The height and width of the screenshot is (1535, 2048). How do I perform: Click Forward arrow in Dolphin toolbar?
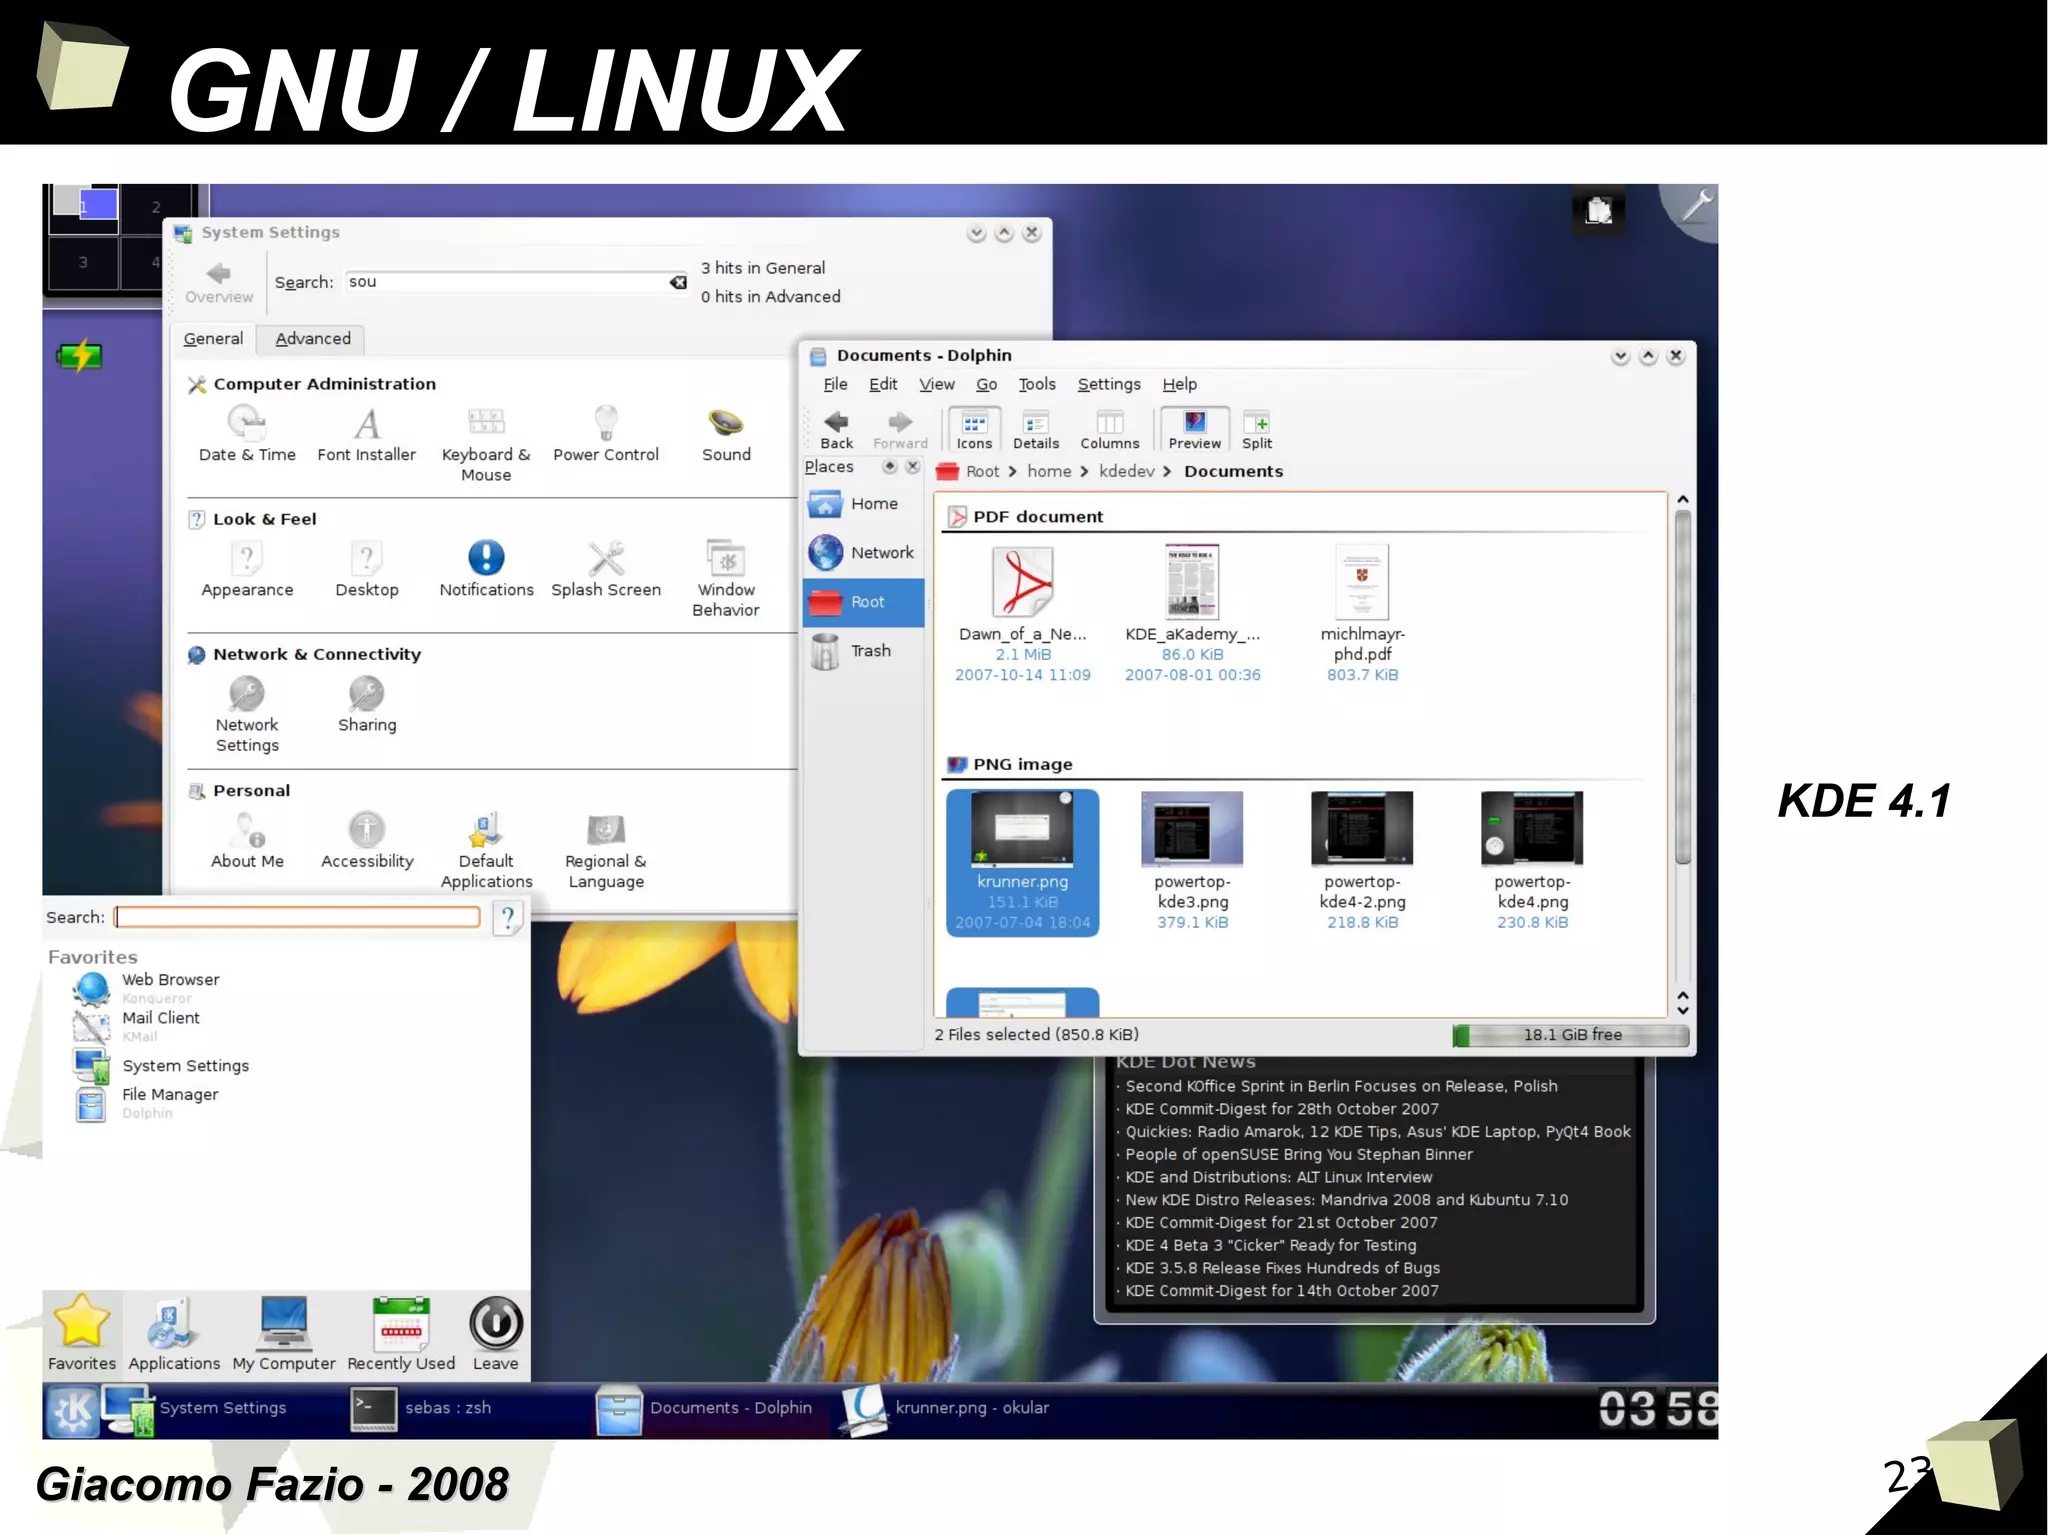900,429
